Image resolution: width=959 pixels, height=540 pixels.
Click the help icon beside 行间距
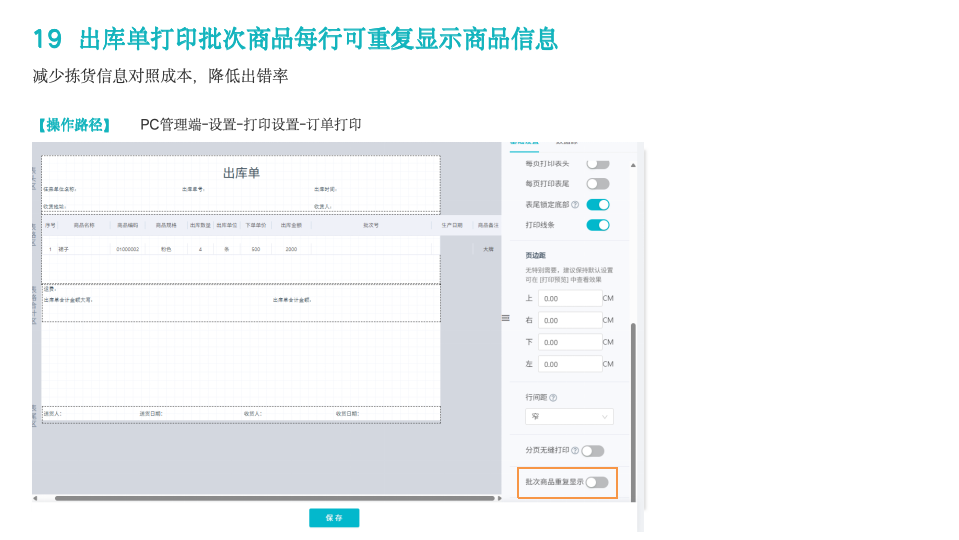(x=553, y=398)
